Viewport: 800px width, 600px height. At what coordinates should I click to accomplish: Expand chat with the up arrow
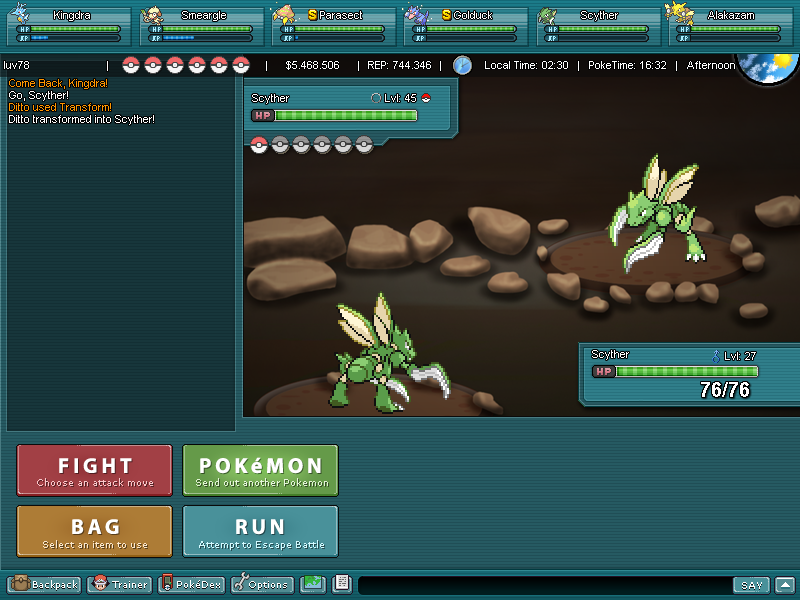coord(785,585)
